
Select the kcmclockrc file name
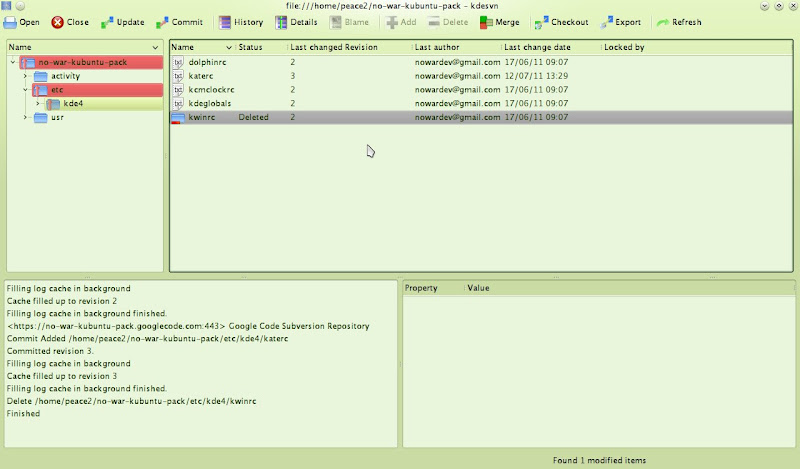(x=211, y=90)
